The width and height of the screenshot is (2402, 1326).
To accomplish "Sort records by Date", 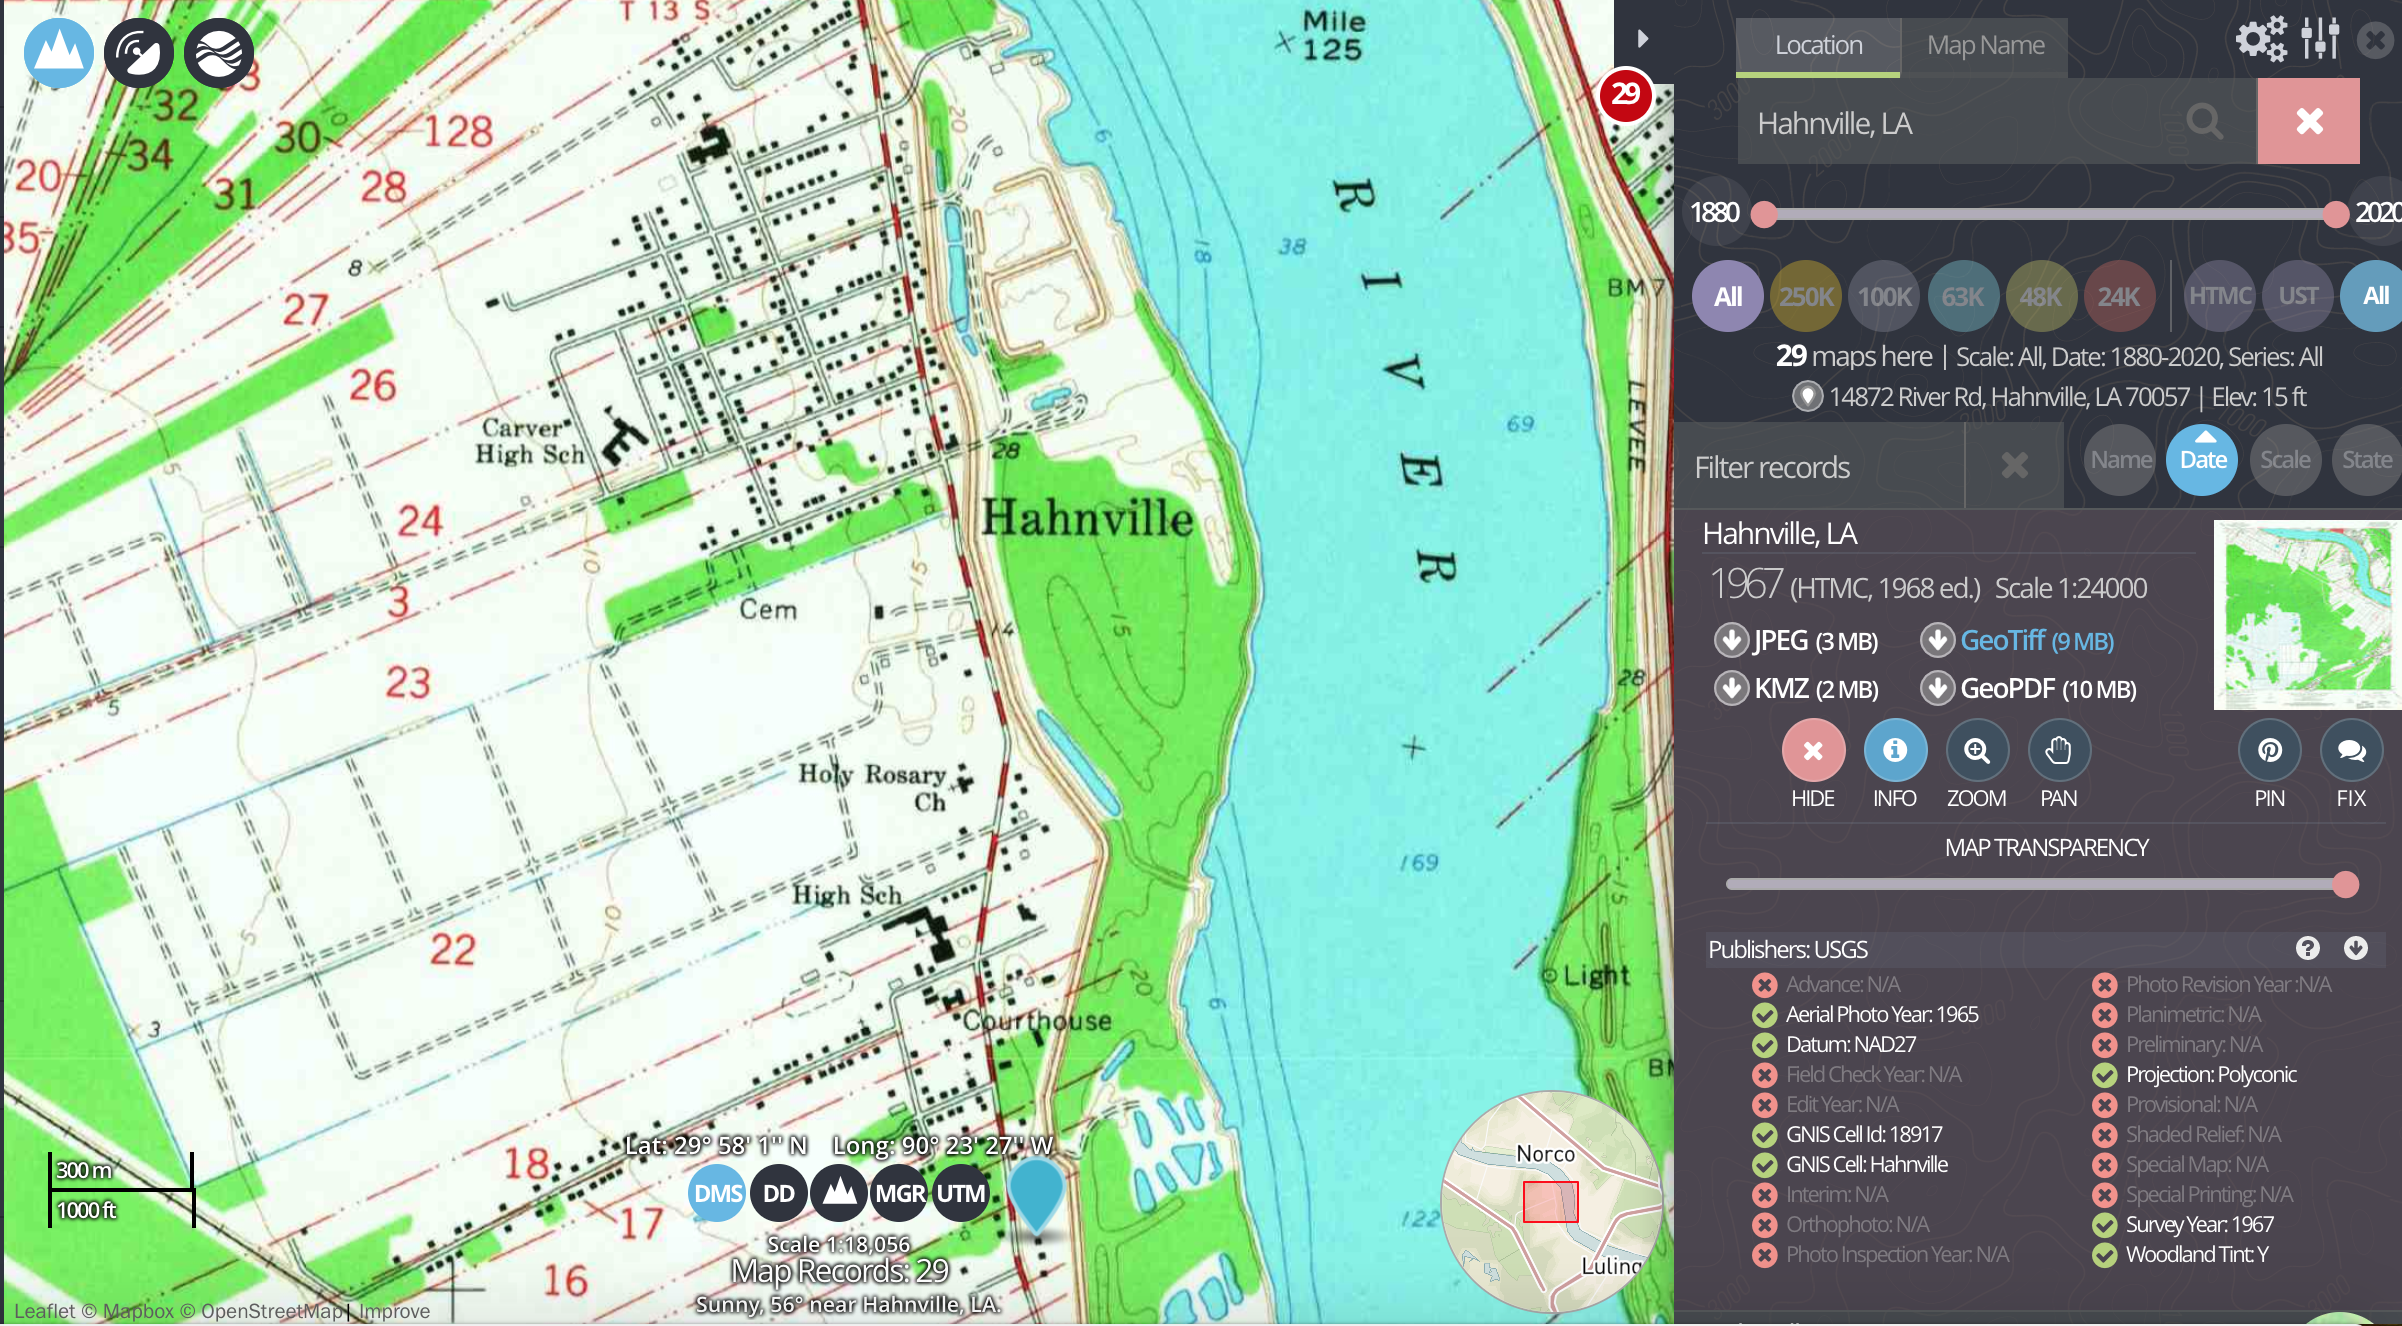I will click(x=2202, y=460).
